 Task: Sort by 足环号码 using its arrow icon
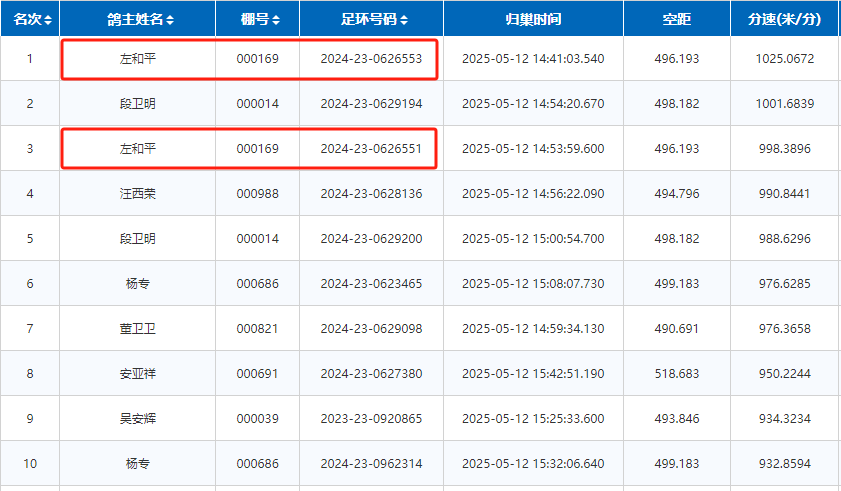point(403,20)
